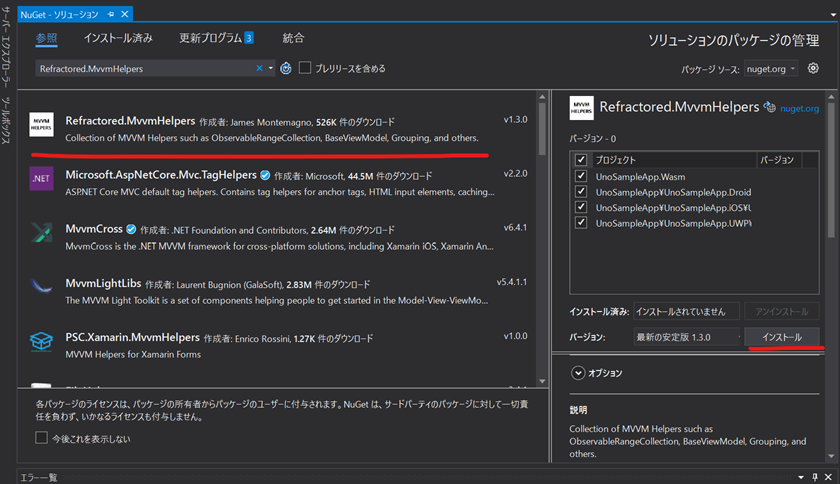The width and height of the screenshot is (840, 484).
Task: Check the don't show this again box
Action: [41, 437]
